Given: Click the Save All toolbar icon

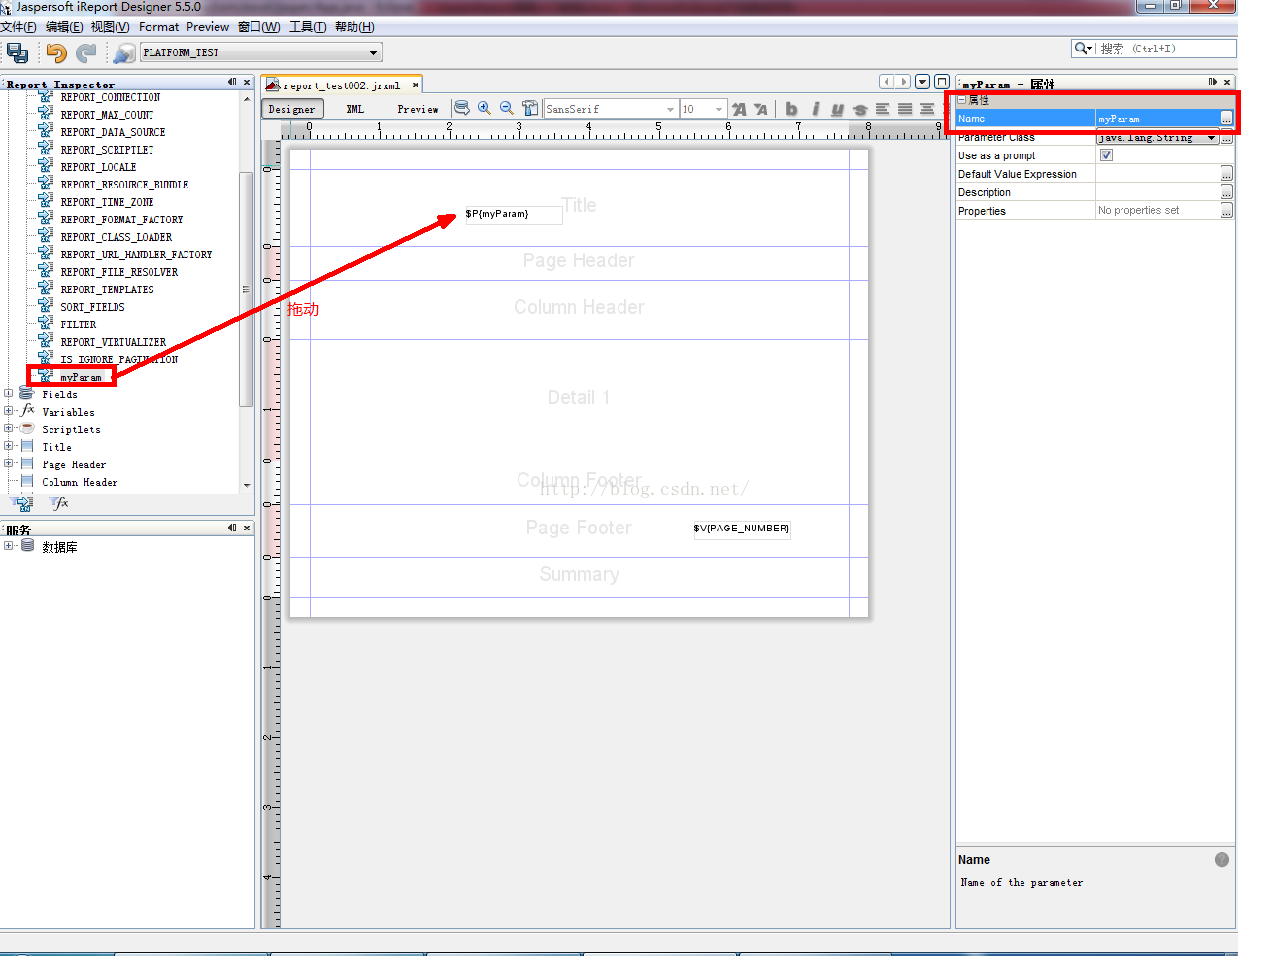Looking at the screenshot, I should [x=17, y=52].
